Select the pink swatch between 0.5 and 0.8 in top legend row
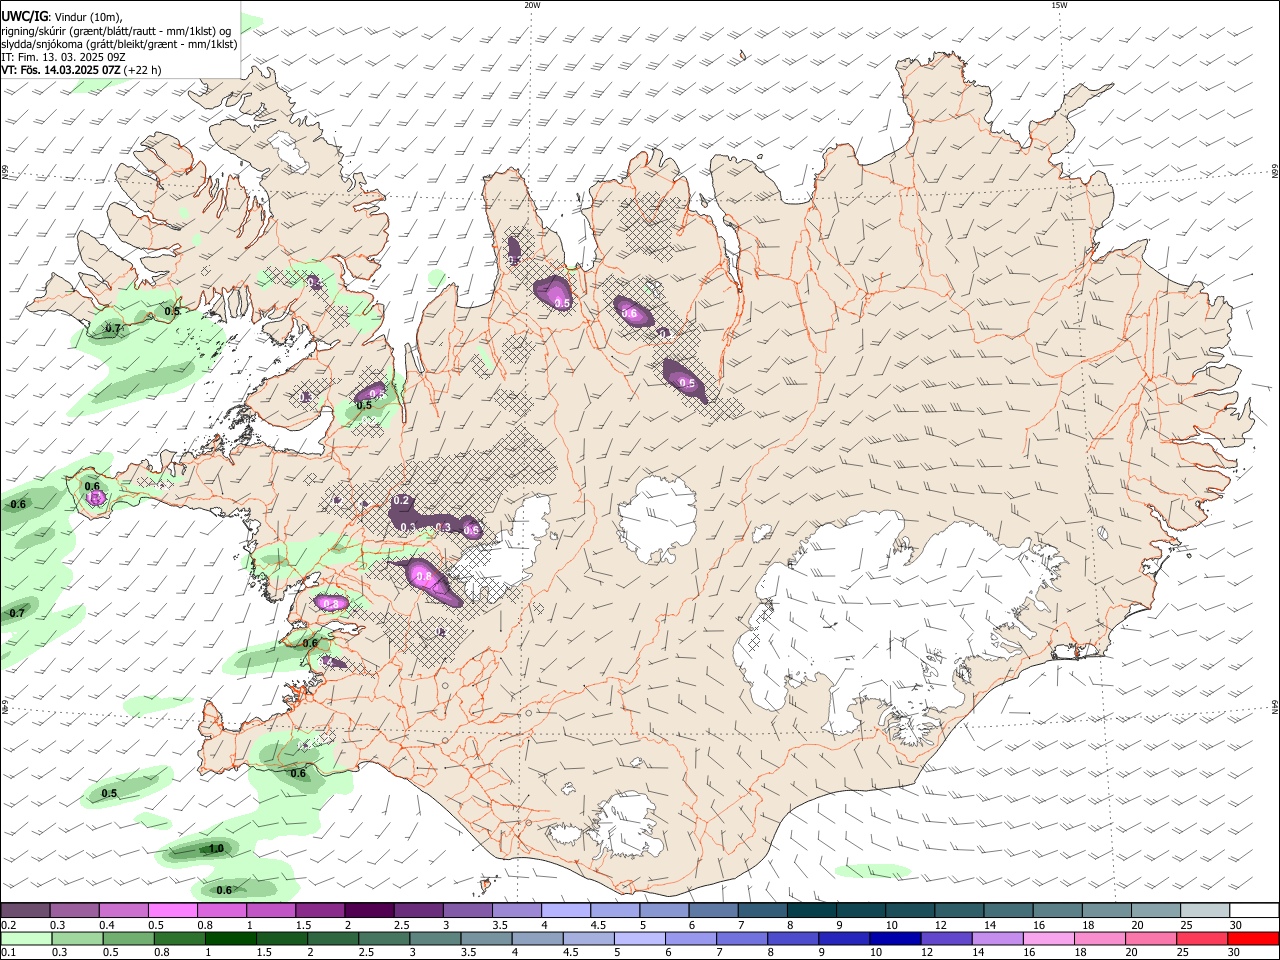The image size is (1280, 960). (x=172, y=911)
